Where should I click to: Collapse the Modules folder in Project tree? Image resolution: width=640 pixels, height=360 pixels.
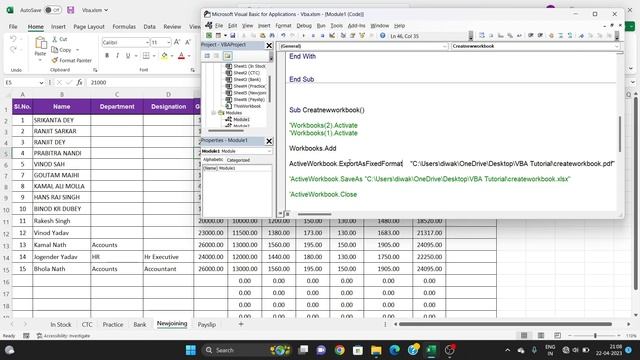[x=213, y=113]
